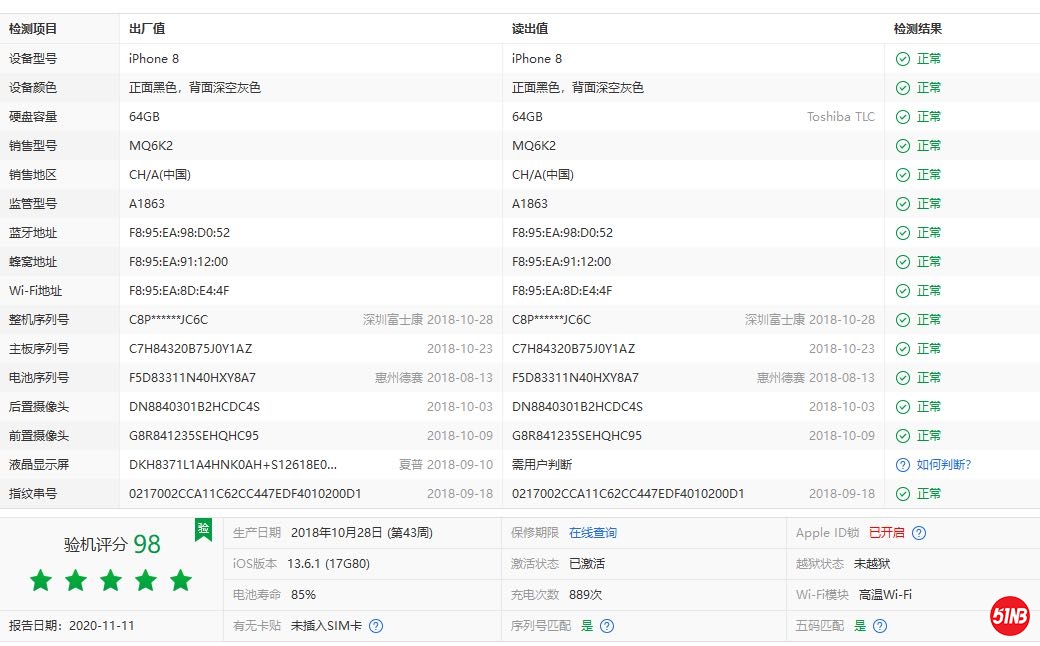This screenshot has height=646, width=1040.
Task: Click the green checkmark icon in 主板序列号 row
Action: pyautogui.click(x=903, y=349)
